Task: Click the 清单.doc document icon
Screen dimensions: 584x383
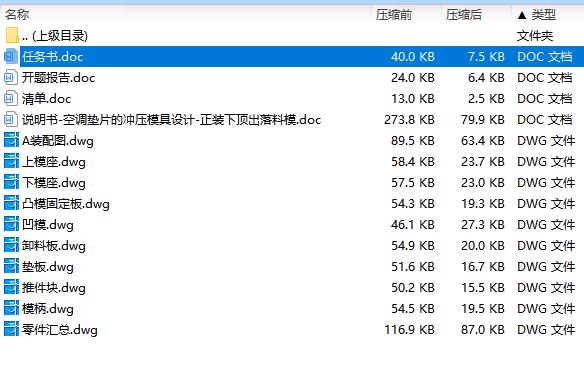Action: click(x=11, y=98)
